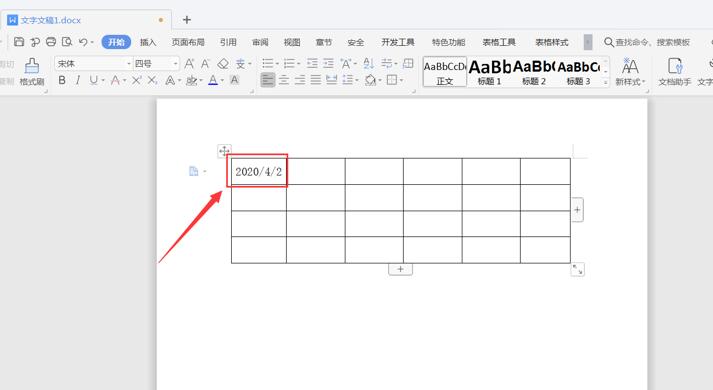Viewport: 713px width, 390px height.
Task: Click the table move handle icon
Action: tap(224, 150)
